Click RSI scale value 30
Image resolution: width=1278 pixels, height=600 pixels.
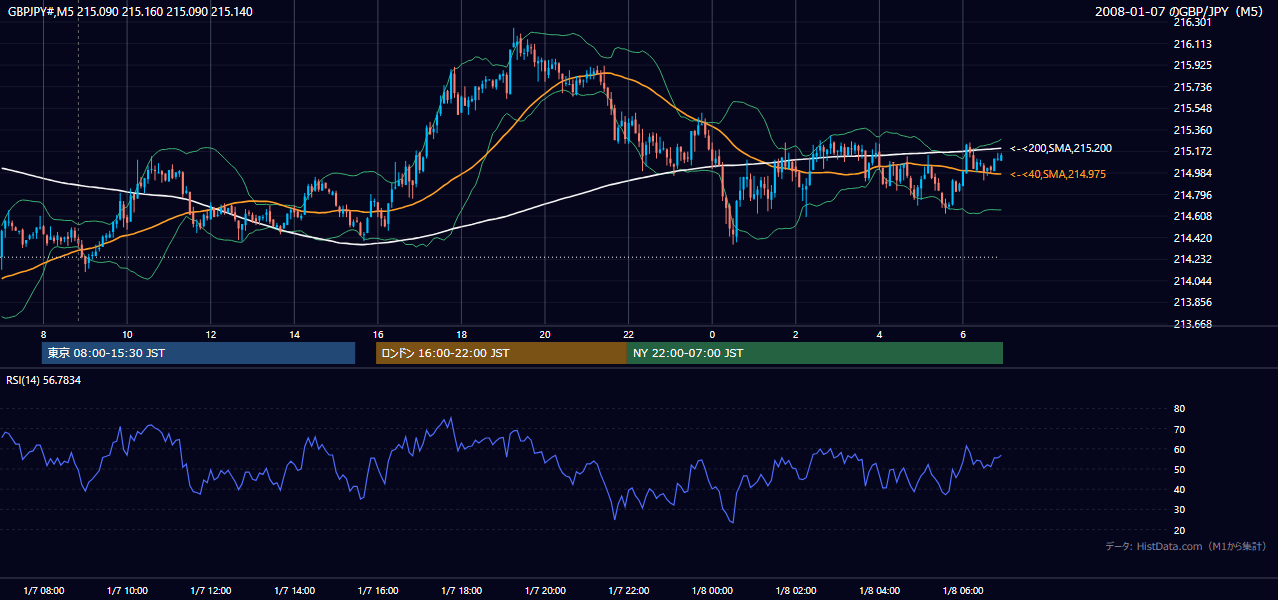(1179, 510)
